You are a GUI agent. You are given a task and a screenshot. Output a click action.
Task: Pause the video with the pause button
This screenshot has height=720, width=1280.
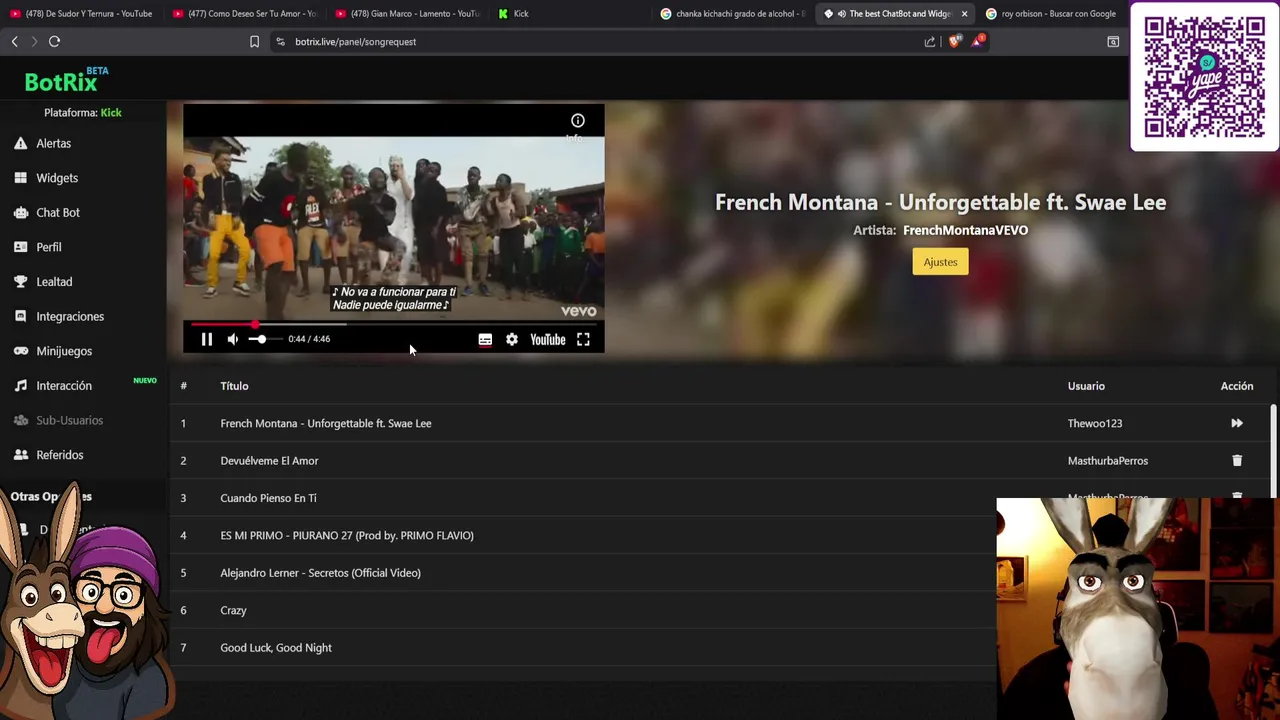[x=207, y=339]
